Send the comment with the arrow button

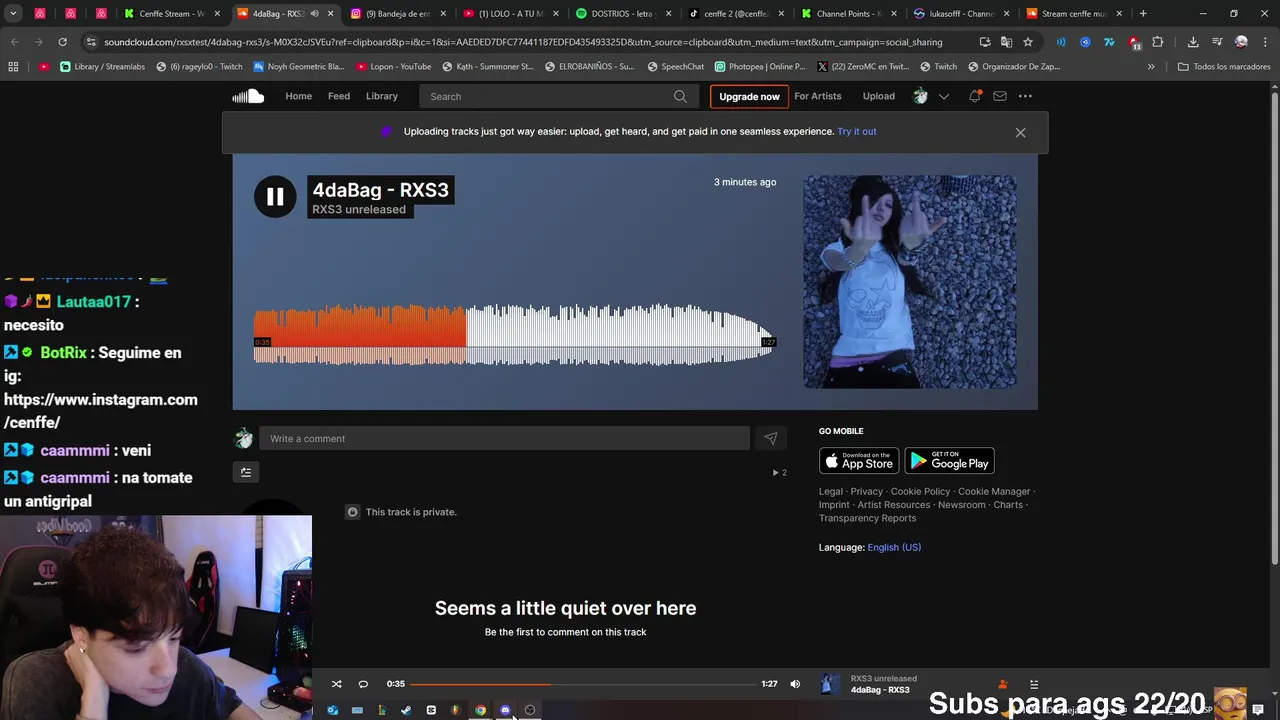770,438
